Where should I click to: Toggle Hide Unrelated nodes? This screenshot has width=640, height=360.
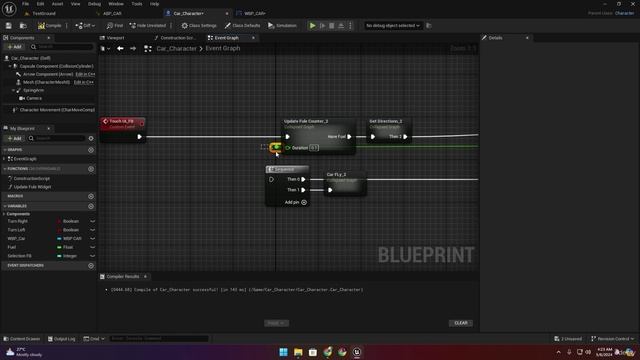click(x=148, y=26)
